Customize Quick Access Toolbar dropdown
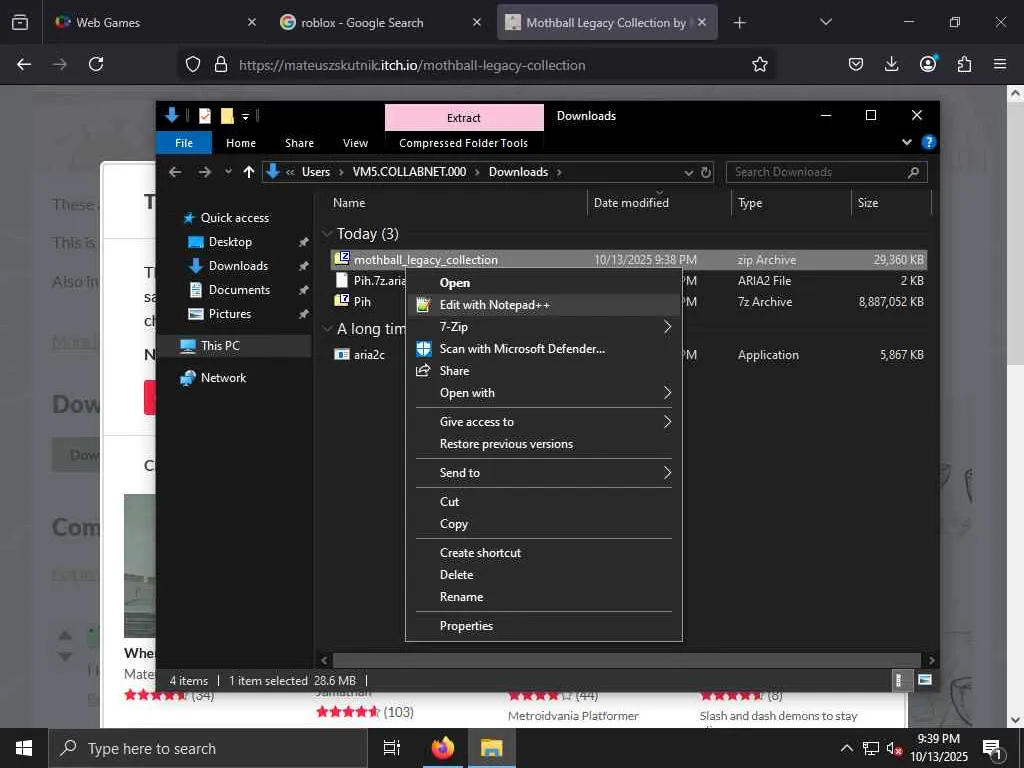The image size is (1024, 768). [246, 117]
